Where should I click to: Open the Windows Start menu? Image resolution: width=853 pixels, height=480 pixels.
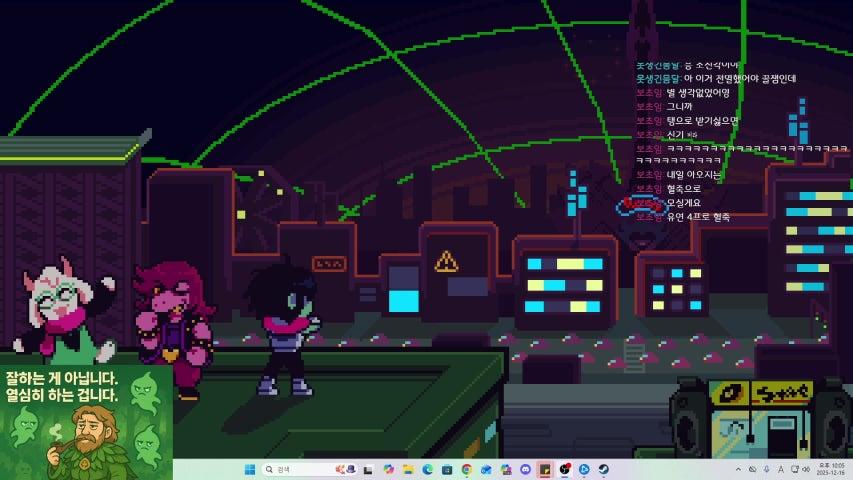point(247,469)
